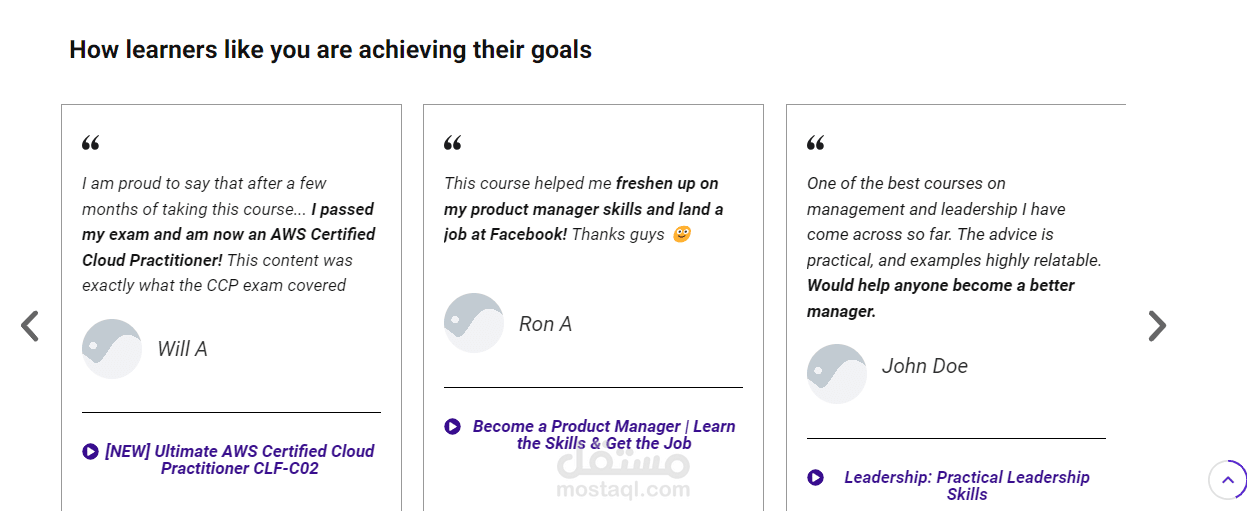The image size is (1247, 511).
Task: Click Will A's avatar picture
Action: [112, 349]
